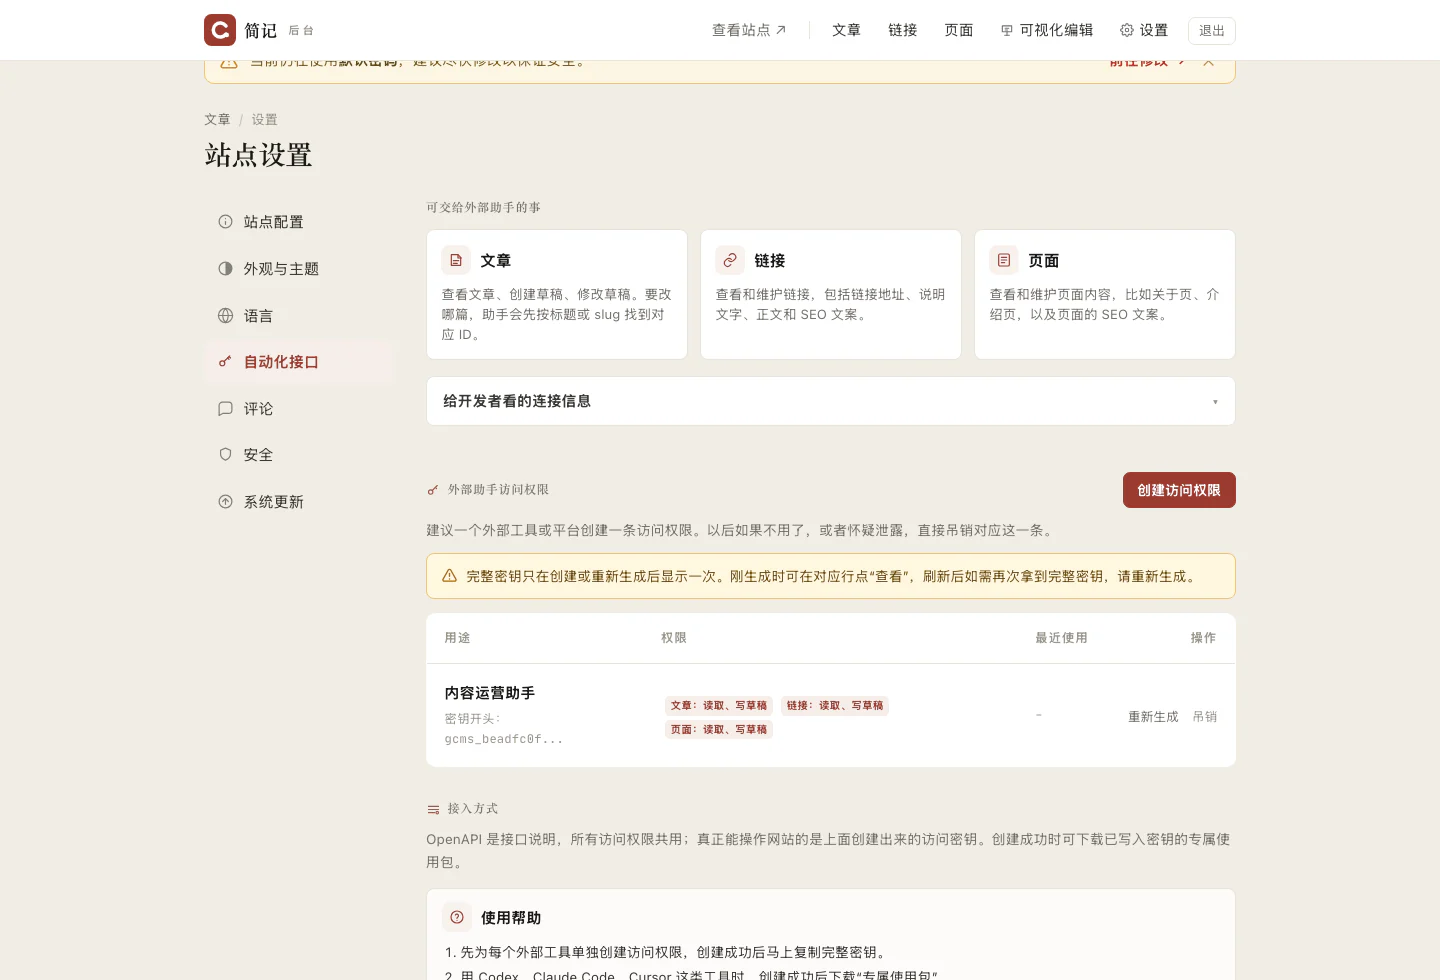Go to 页面 in top navigation
This screenshot has height=980, width=1440.
pyautogui.click(x=958, y=30)
